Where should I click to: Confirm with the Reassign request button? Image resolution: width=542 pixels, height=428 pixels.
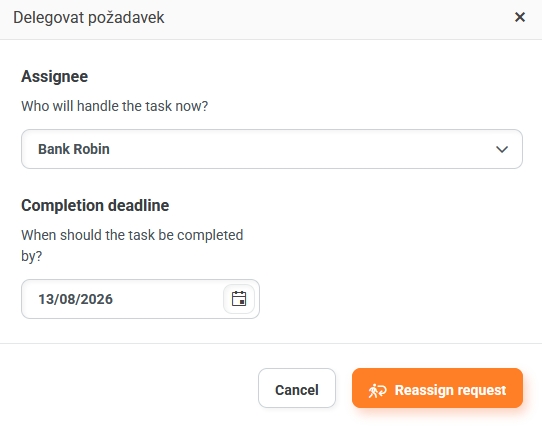(437, 388)
